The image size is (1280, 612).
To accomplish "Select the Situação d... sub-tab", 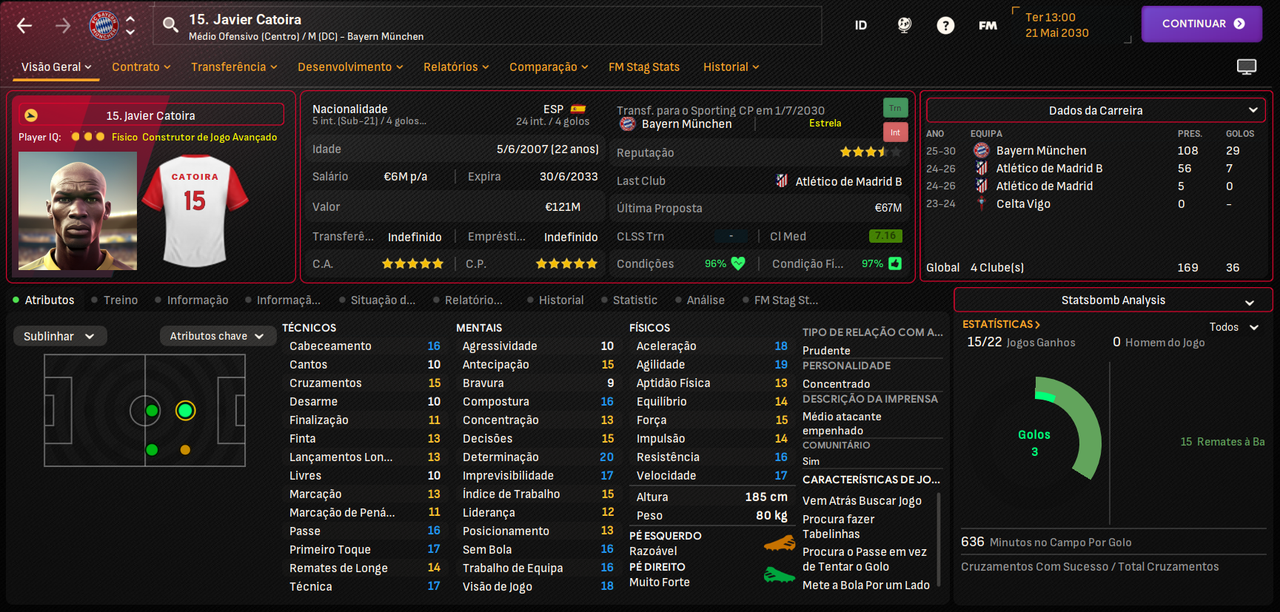I will coord(376,300).
